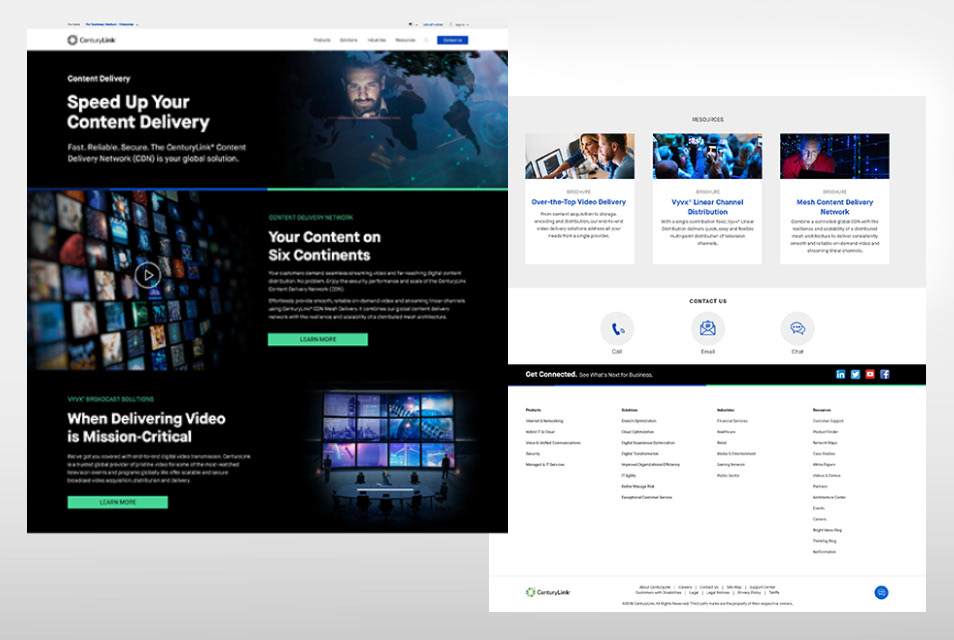Click White Papers footer link
This screenshot has width=954, height=640.
pos(823,465)
